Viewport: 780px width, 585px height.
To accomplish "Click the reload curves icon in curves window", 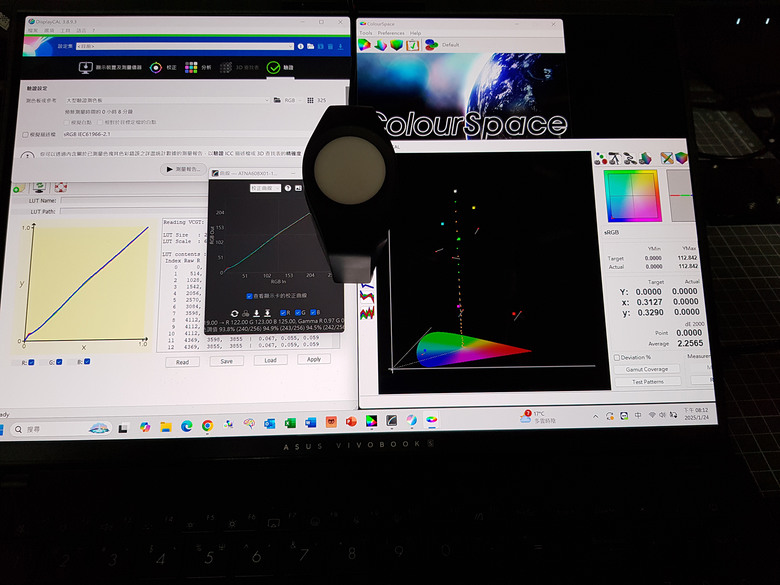I will coord(234,313).
